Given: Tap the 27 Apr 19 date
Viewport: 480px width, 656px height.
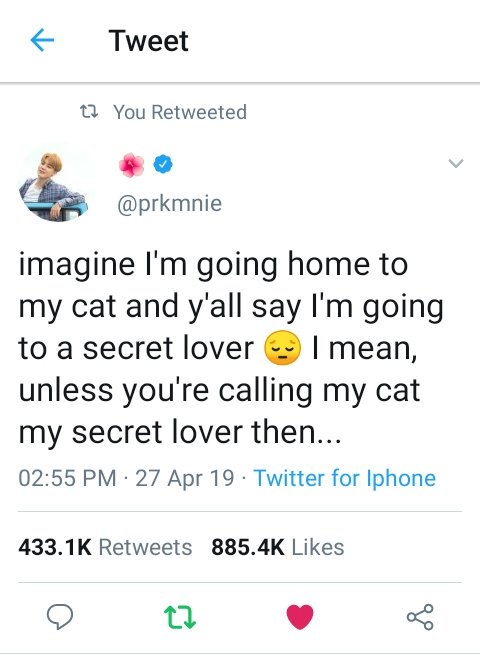Looking at the screenshot, I should 185,478.
